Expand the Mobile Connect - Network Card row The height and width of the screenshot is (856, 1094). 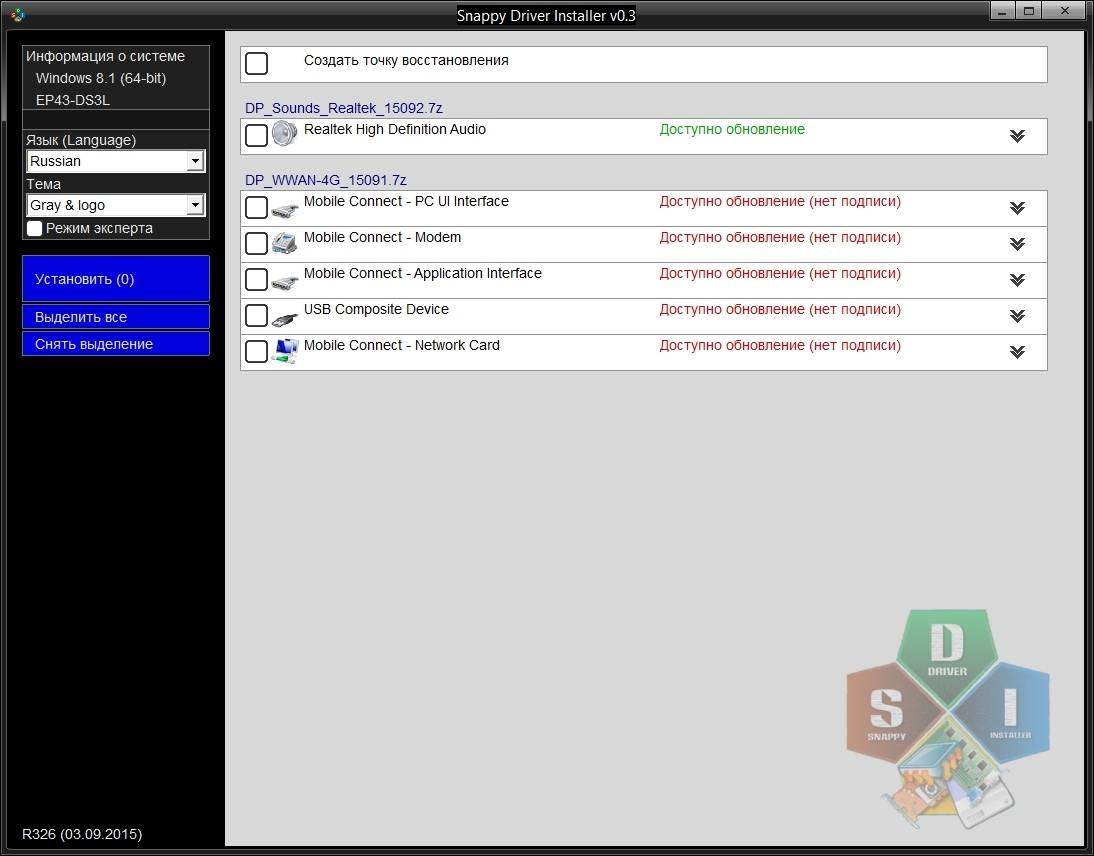click(x=1017, y=352)
